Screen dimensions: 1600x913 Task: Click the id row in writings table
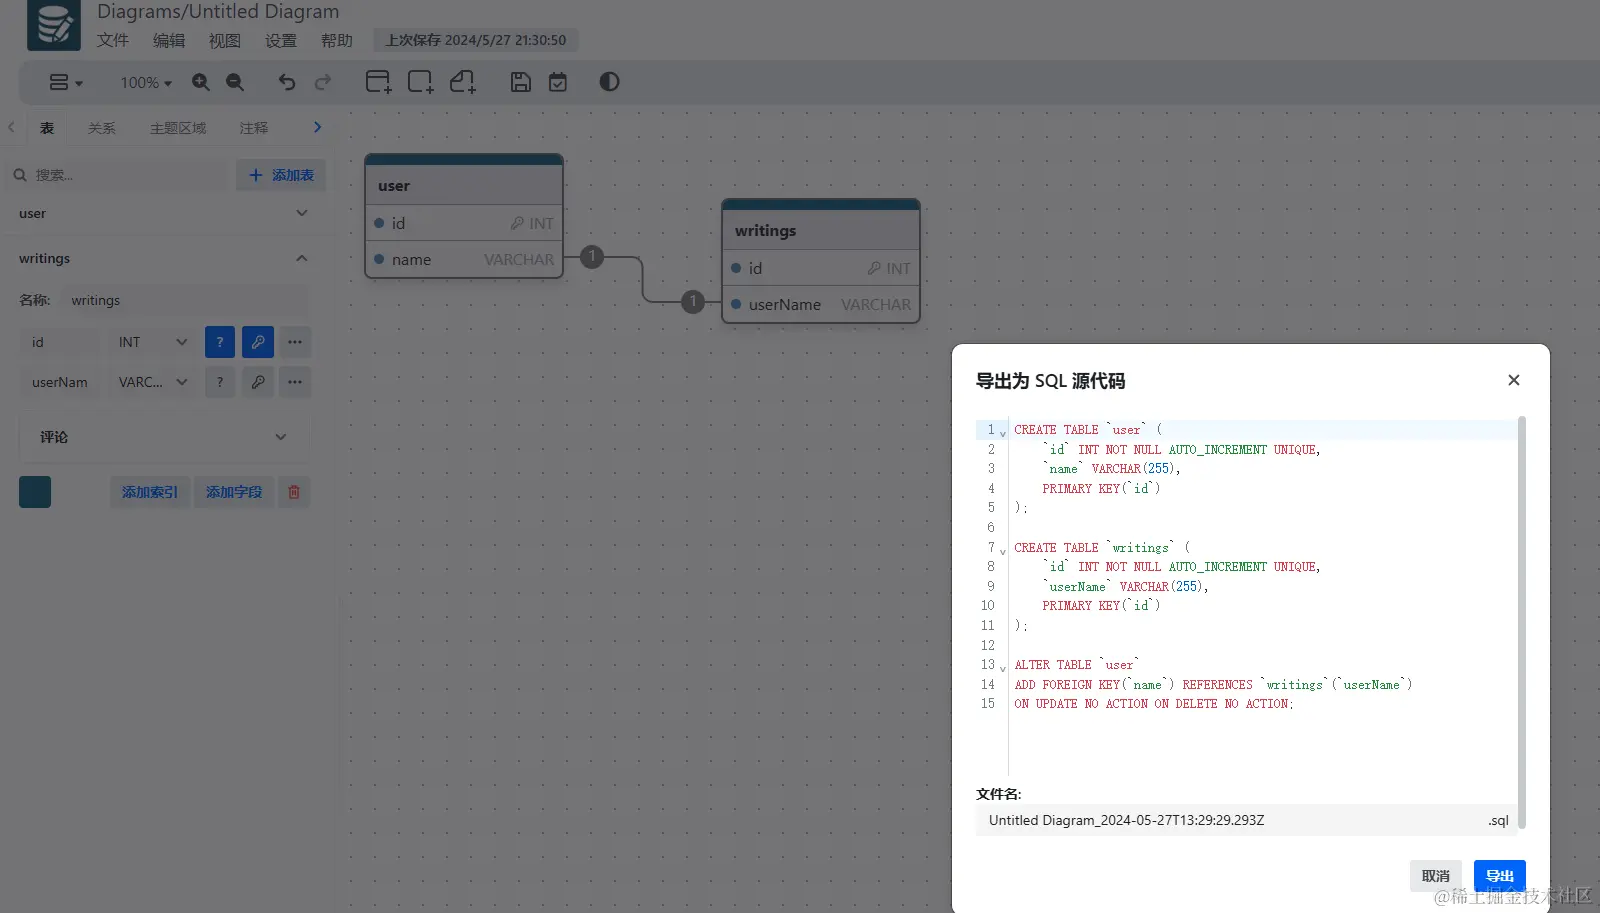point(821,268)
